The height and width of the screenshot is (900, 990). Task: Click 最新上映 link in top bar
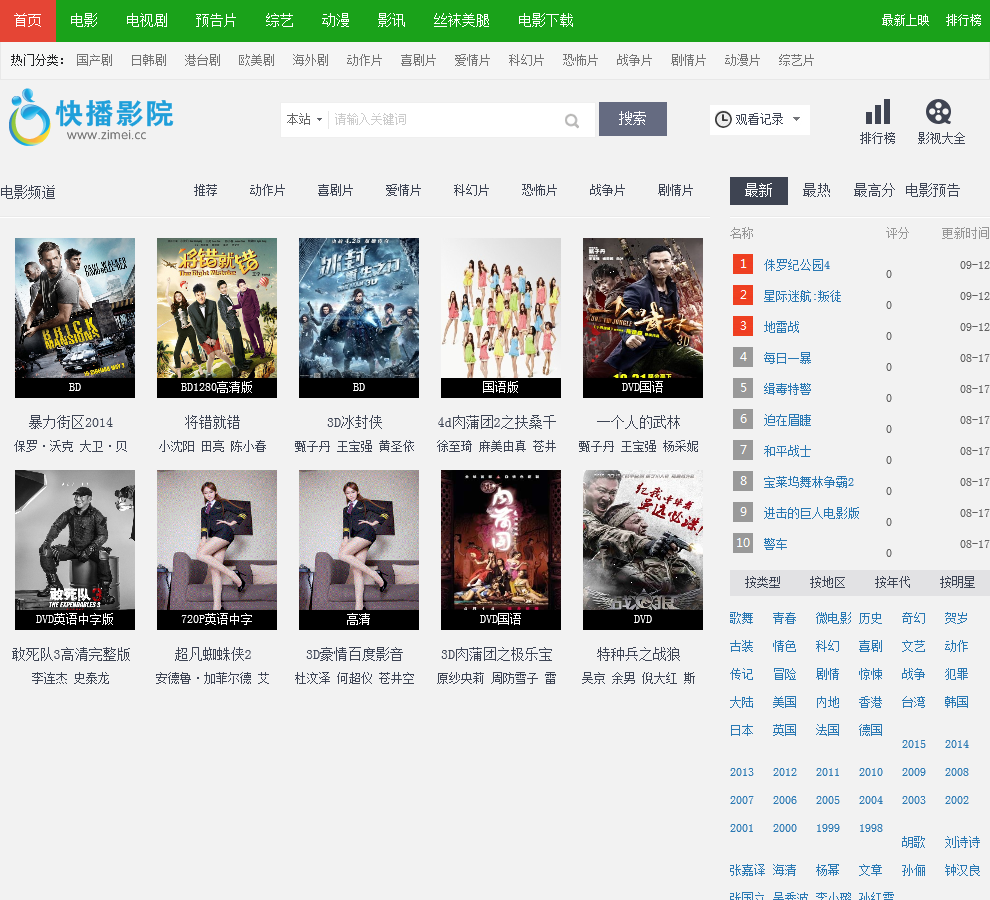[x=905, y=21]
